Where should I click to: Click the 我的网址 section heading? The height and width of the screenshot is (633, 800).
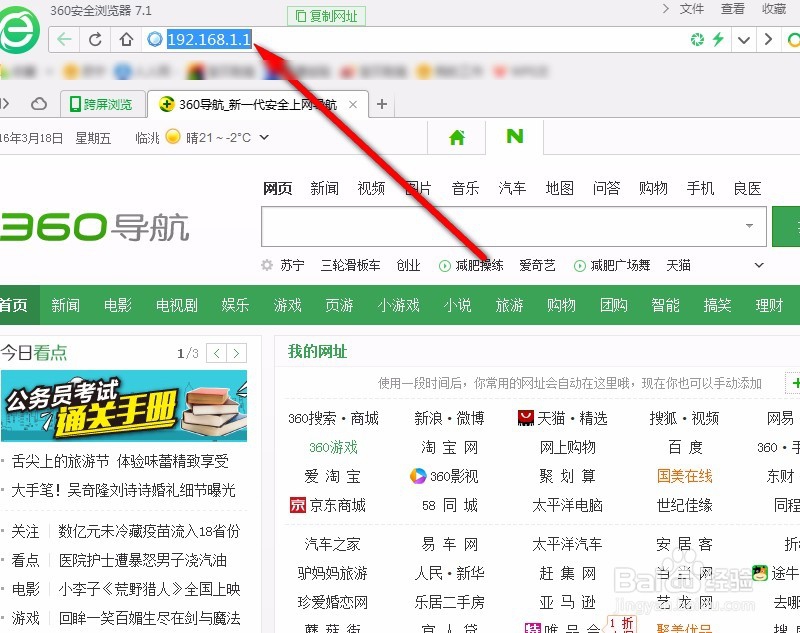coord(317,351)
